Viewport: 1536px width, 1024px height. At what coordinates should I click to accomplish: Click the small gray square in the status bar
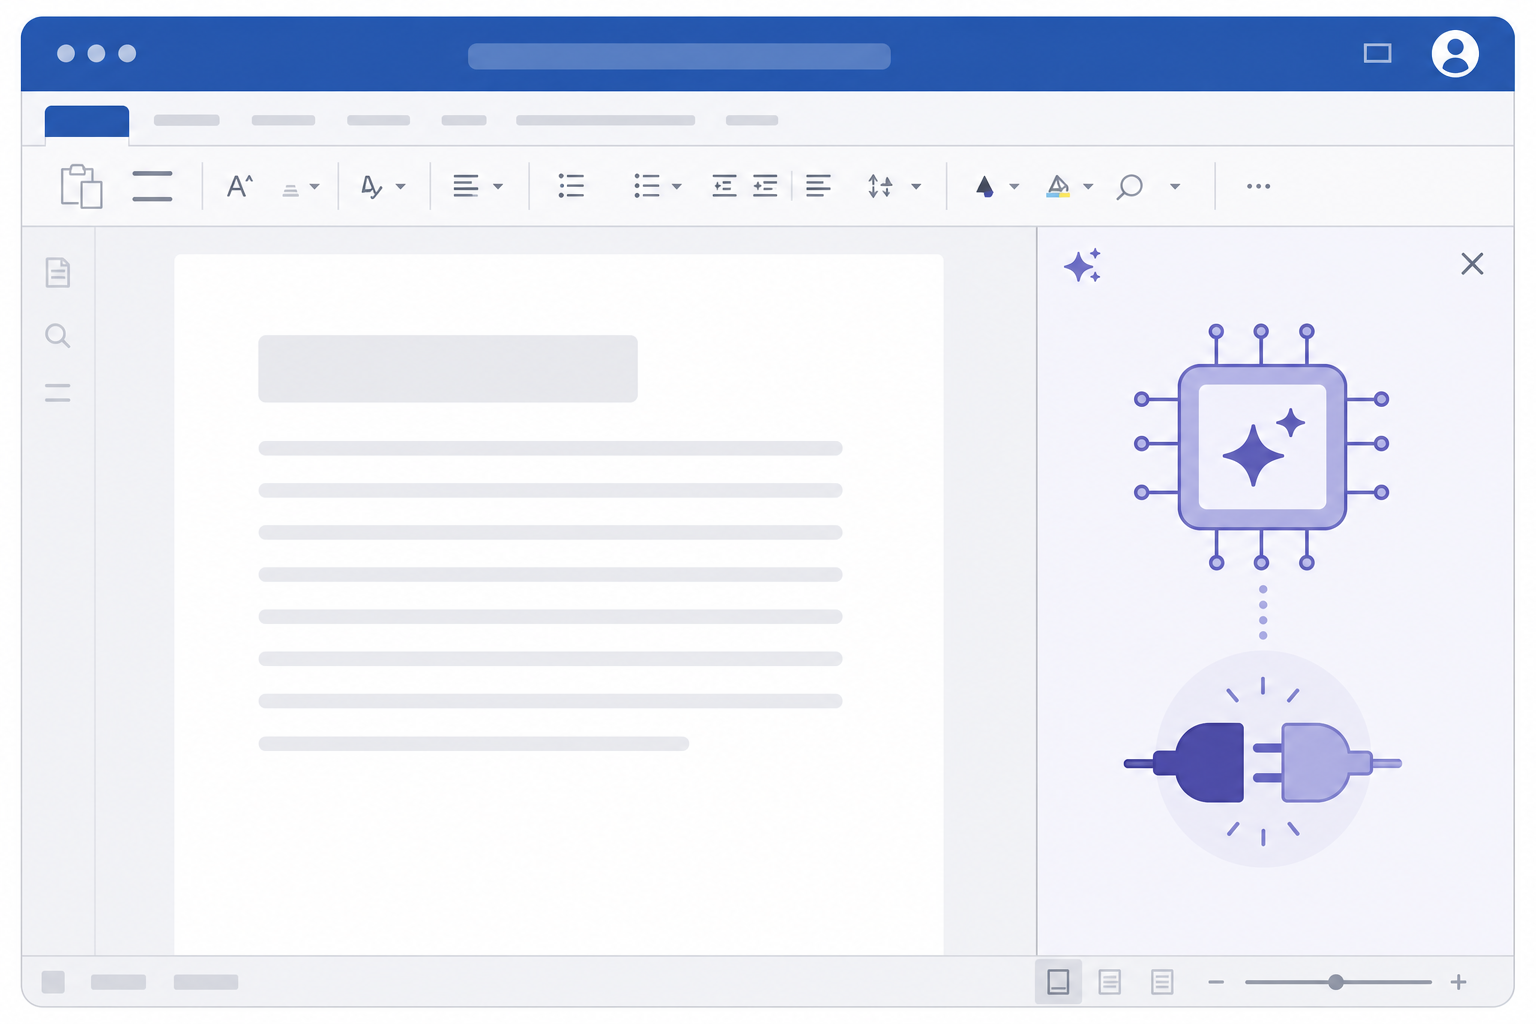point(53,982)
